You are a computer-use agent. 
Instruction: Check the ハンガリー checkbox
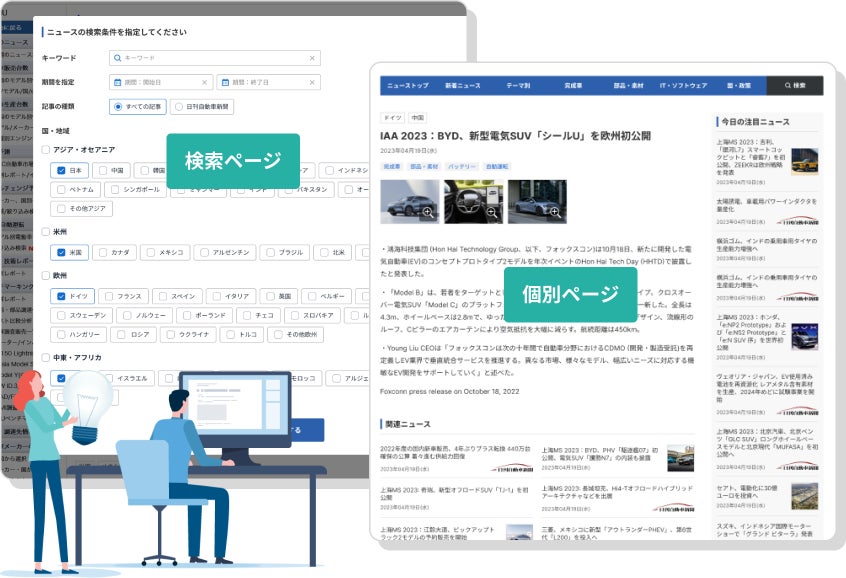[x=61, y=335]
